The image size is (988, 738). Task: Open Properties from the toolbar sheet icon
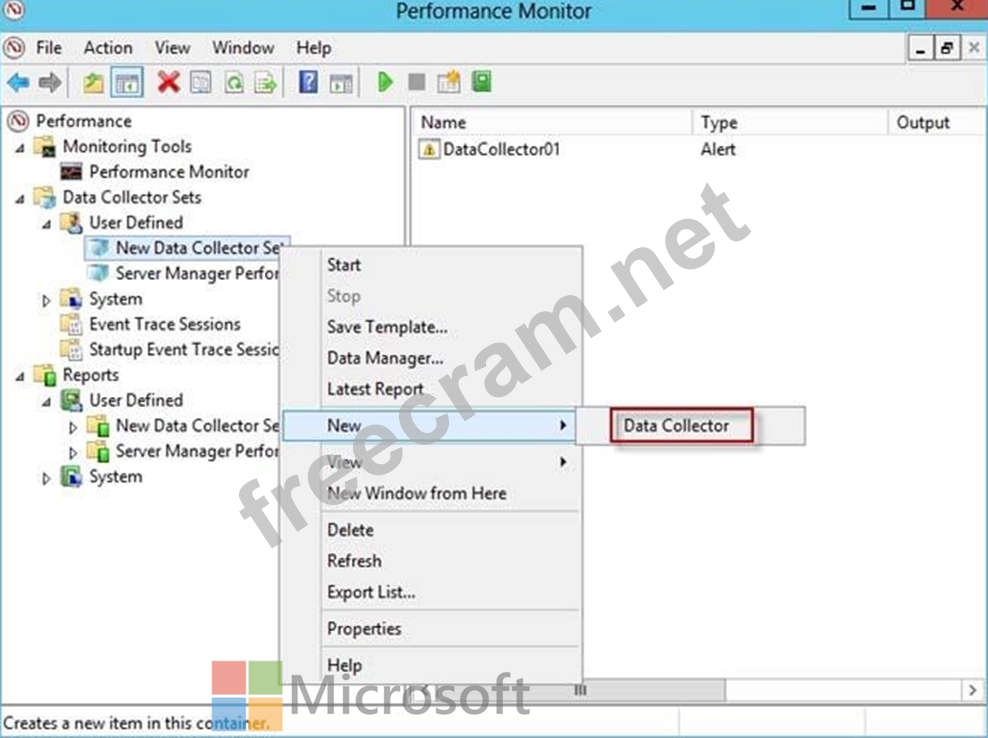click(201, 83)
